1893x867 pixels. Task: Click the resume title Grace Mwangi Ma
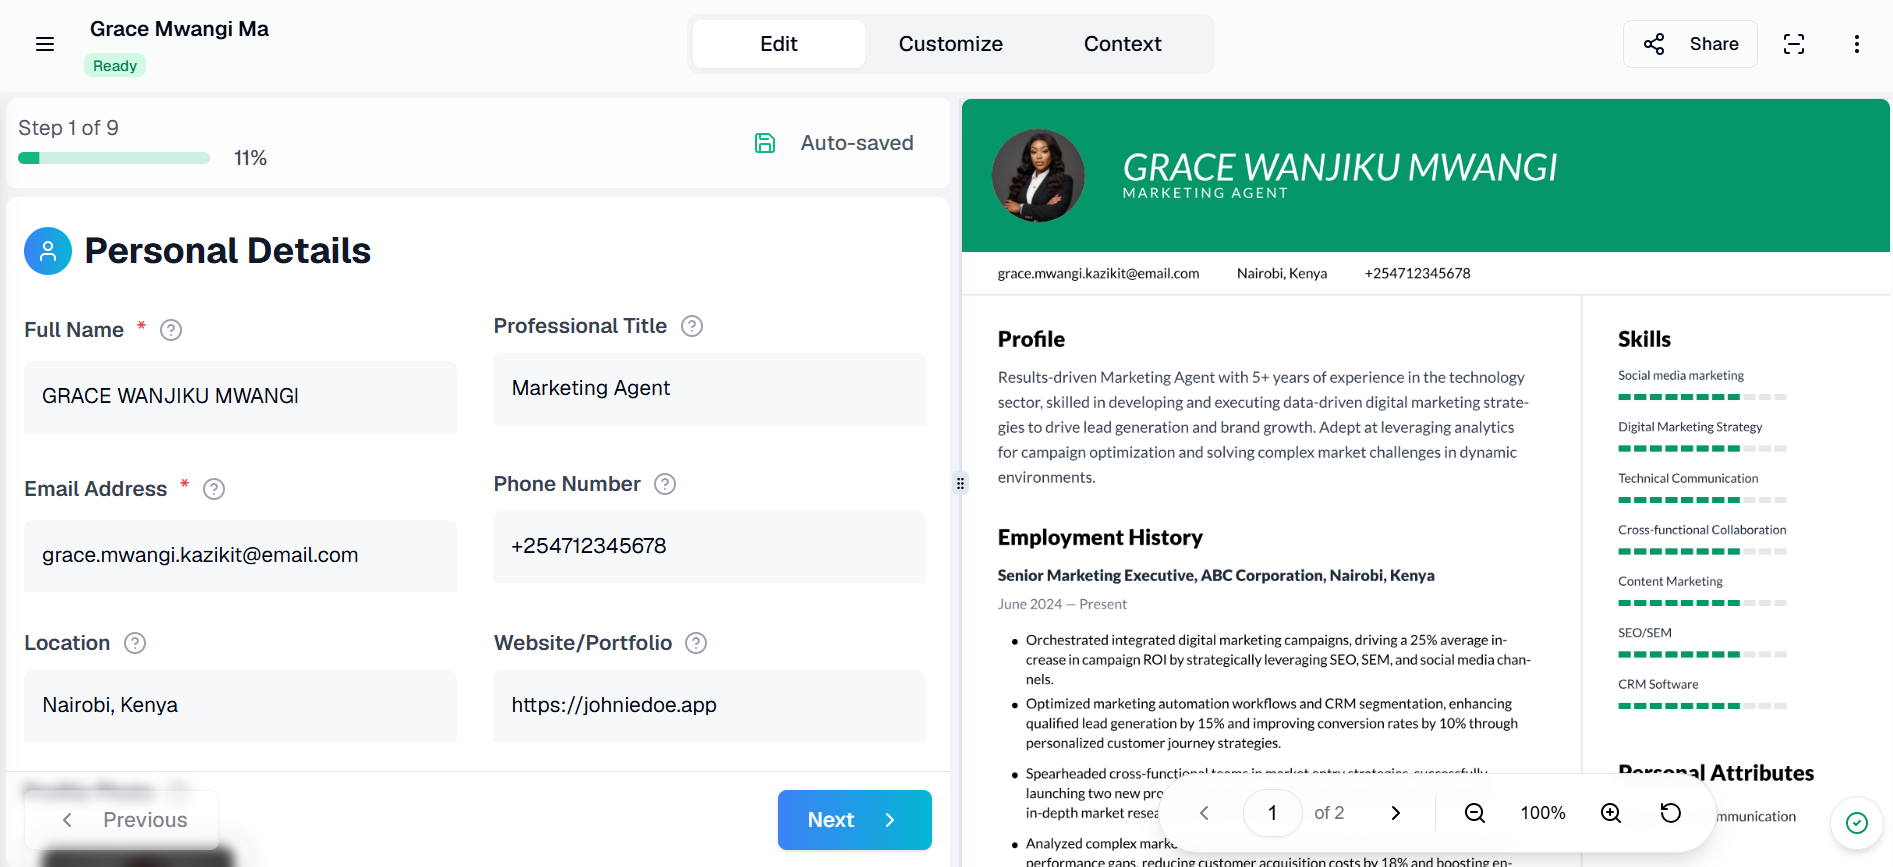tap(179, 29)
